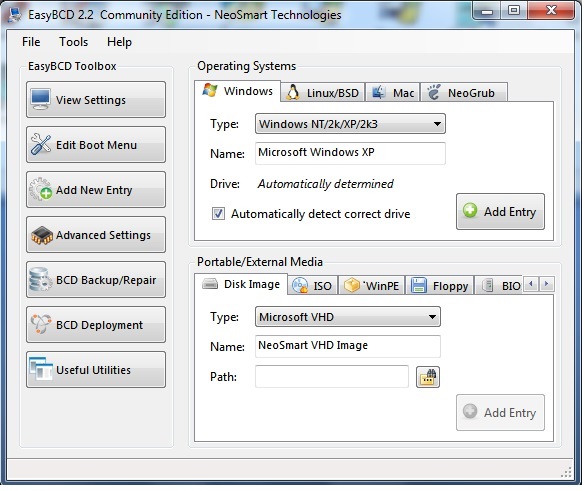Switch to the Mac tab
Screen dimensions: 585x491
tap(393, 93)
